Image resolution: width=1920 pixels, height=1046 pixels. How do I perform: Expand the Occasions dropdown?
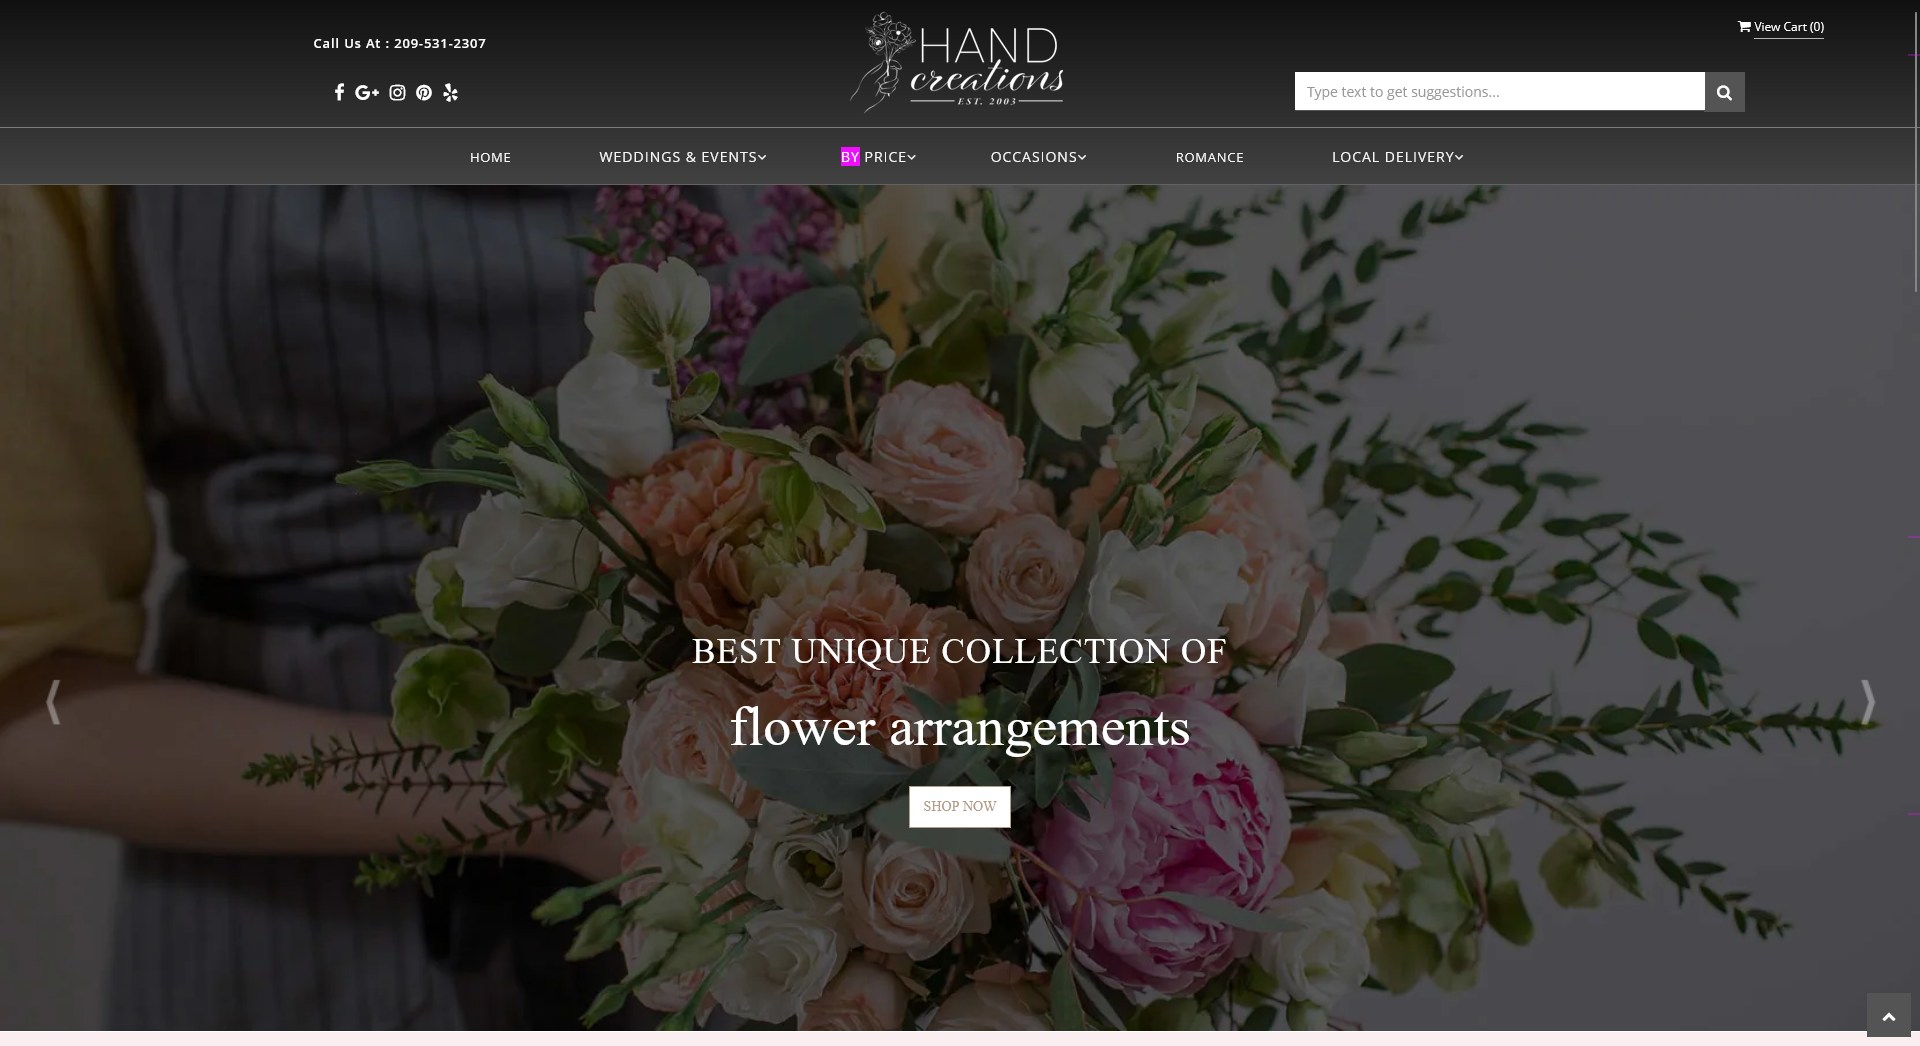pos(1038,157)
